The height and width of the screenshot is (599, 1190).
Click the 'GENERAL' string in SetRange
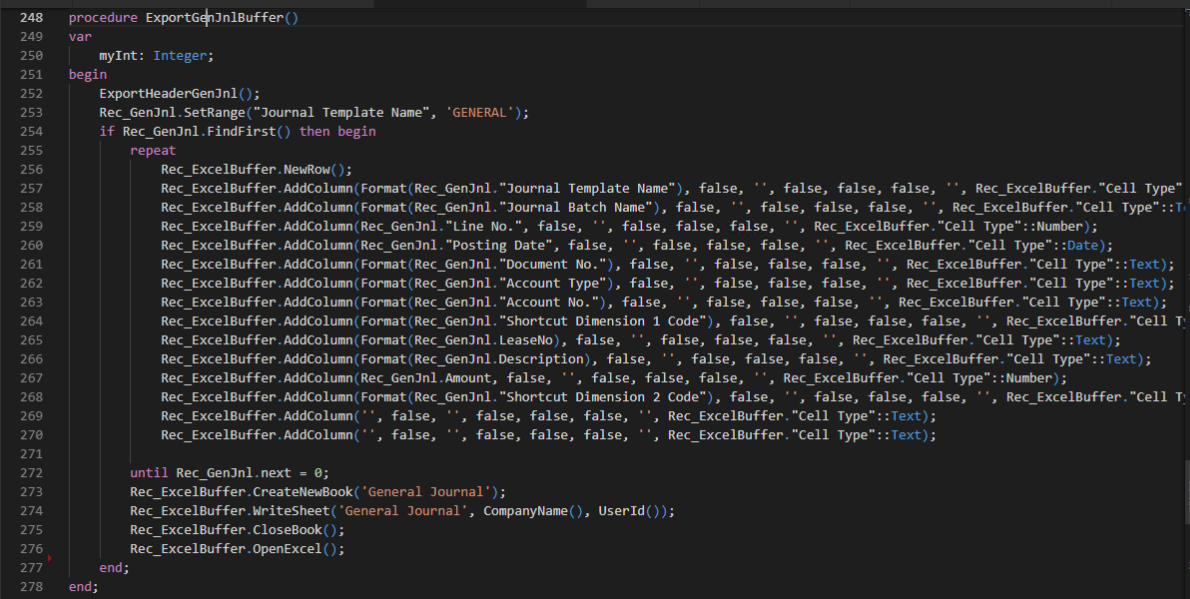point(483,113)
